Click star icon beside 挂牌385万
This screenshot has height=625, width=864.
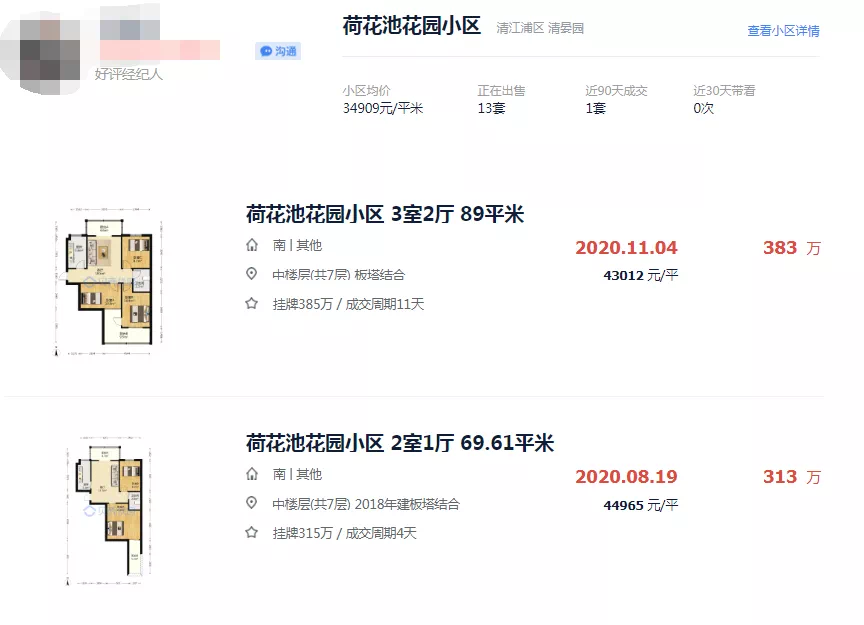[251, 304]
